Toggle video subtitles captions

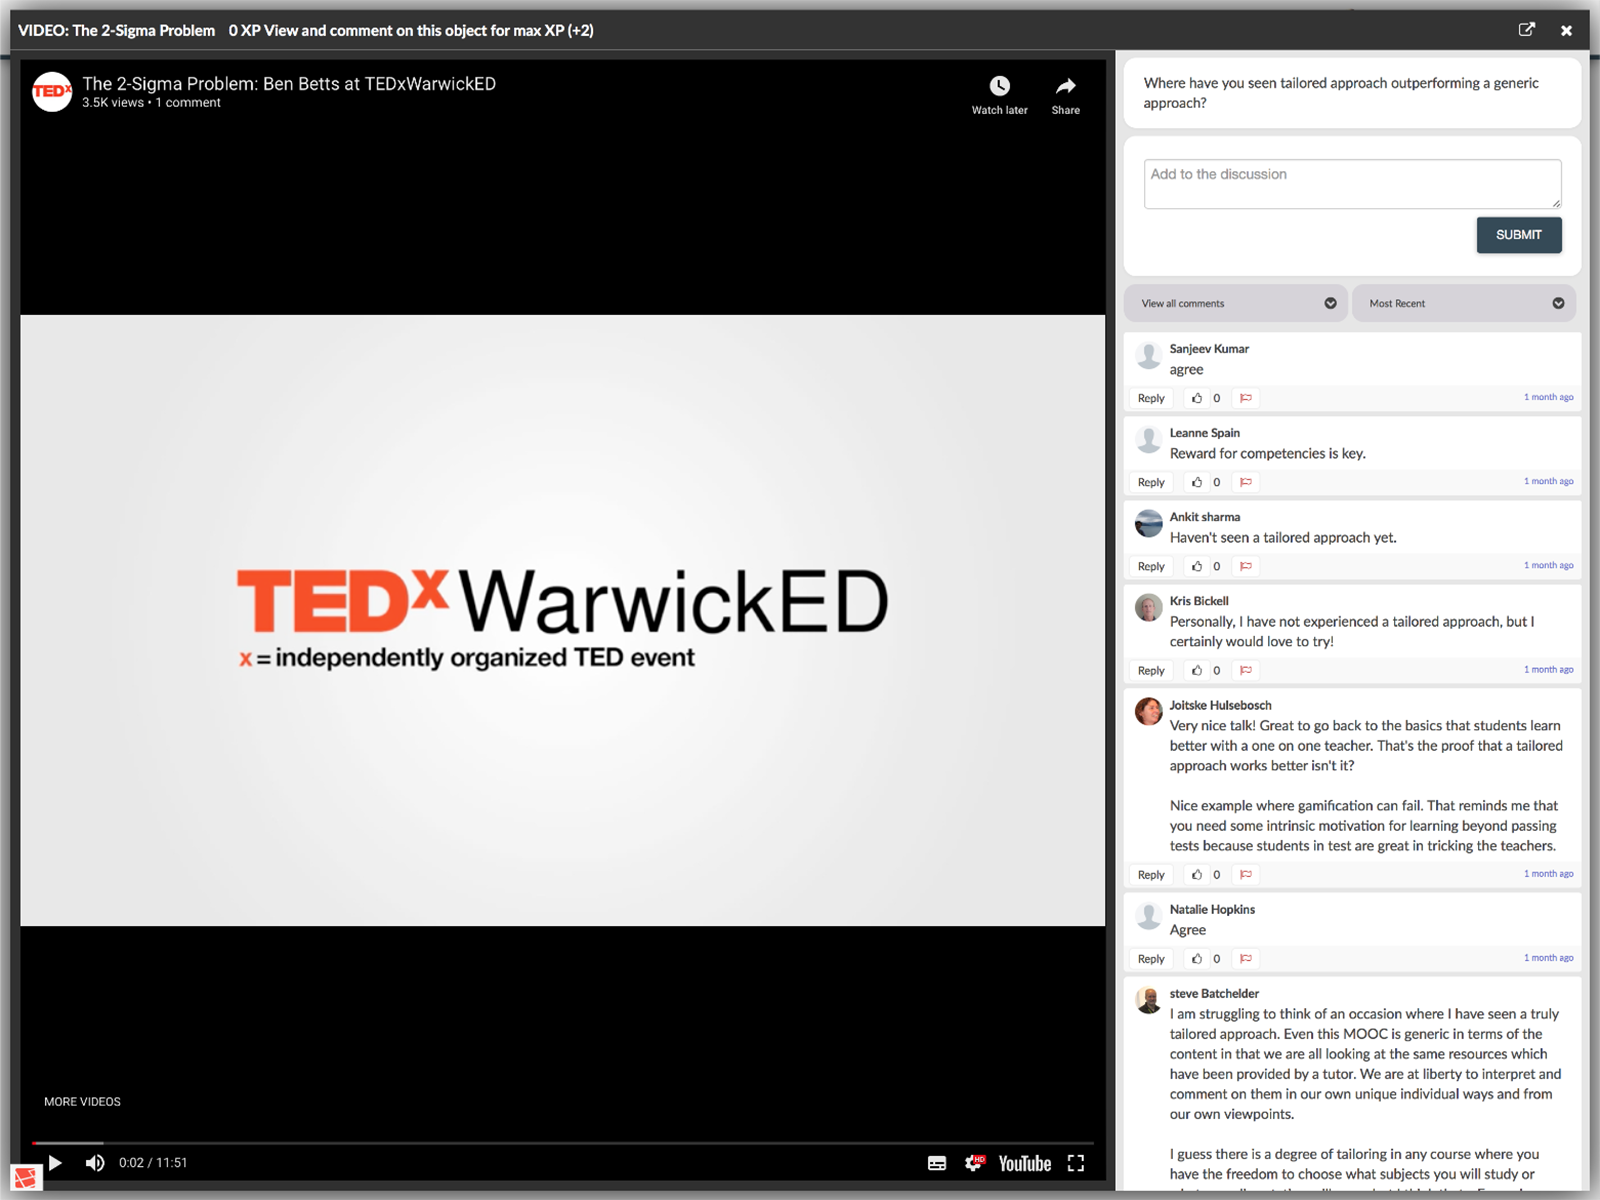(x=937, y=1163)
